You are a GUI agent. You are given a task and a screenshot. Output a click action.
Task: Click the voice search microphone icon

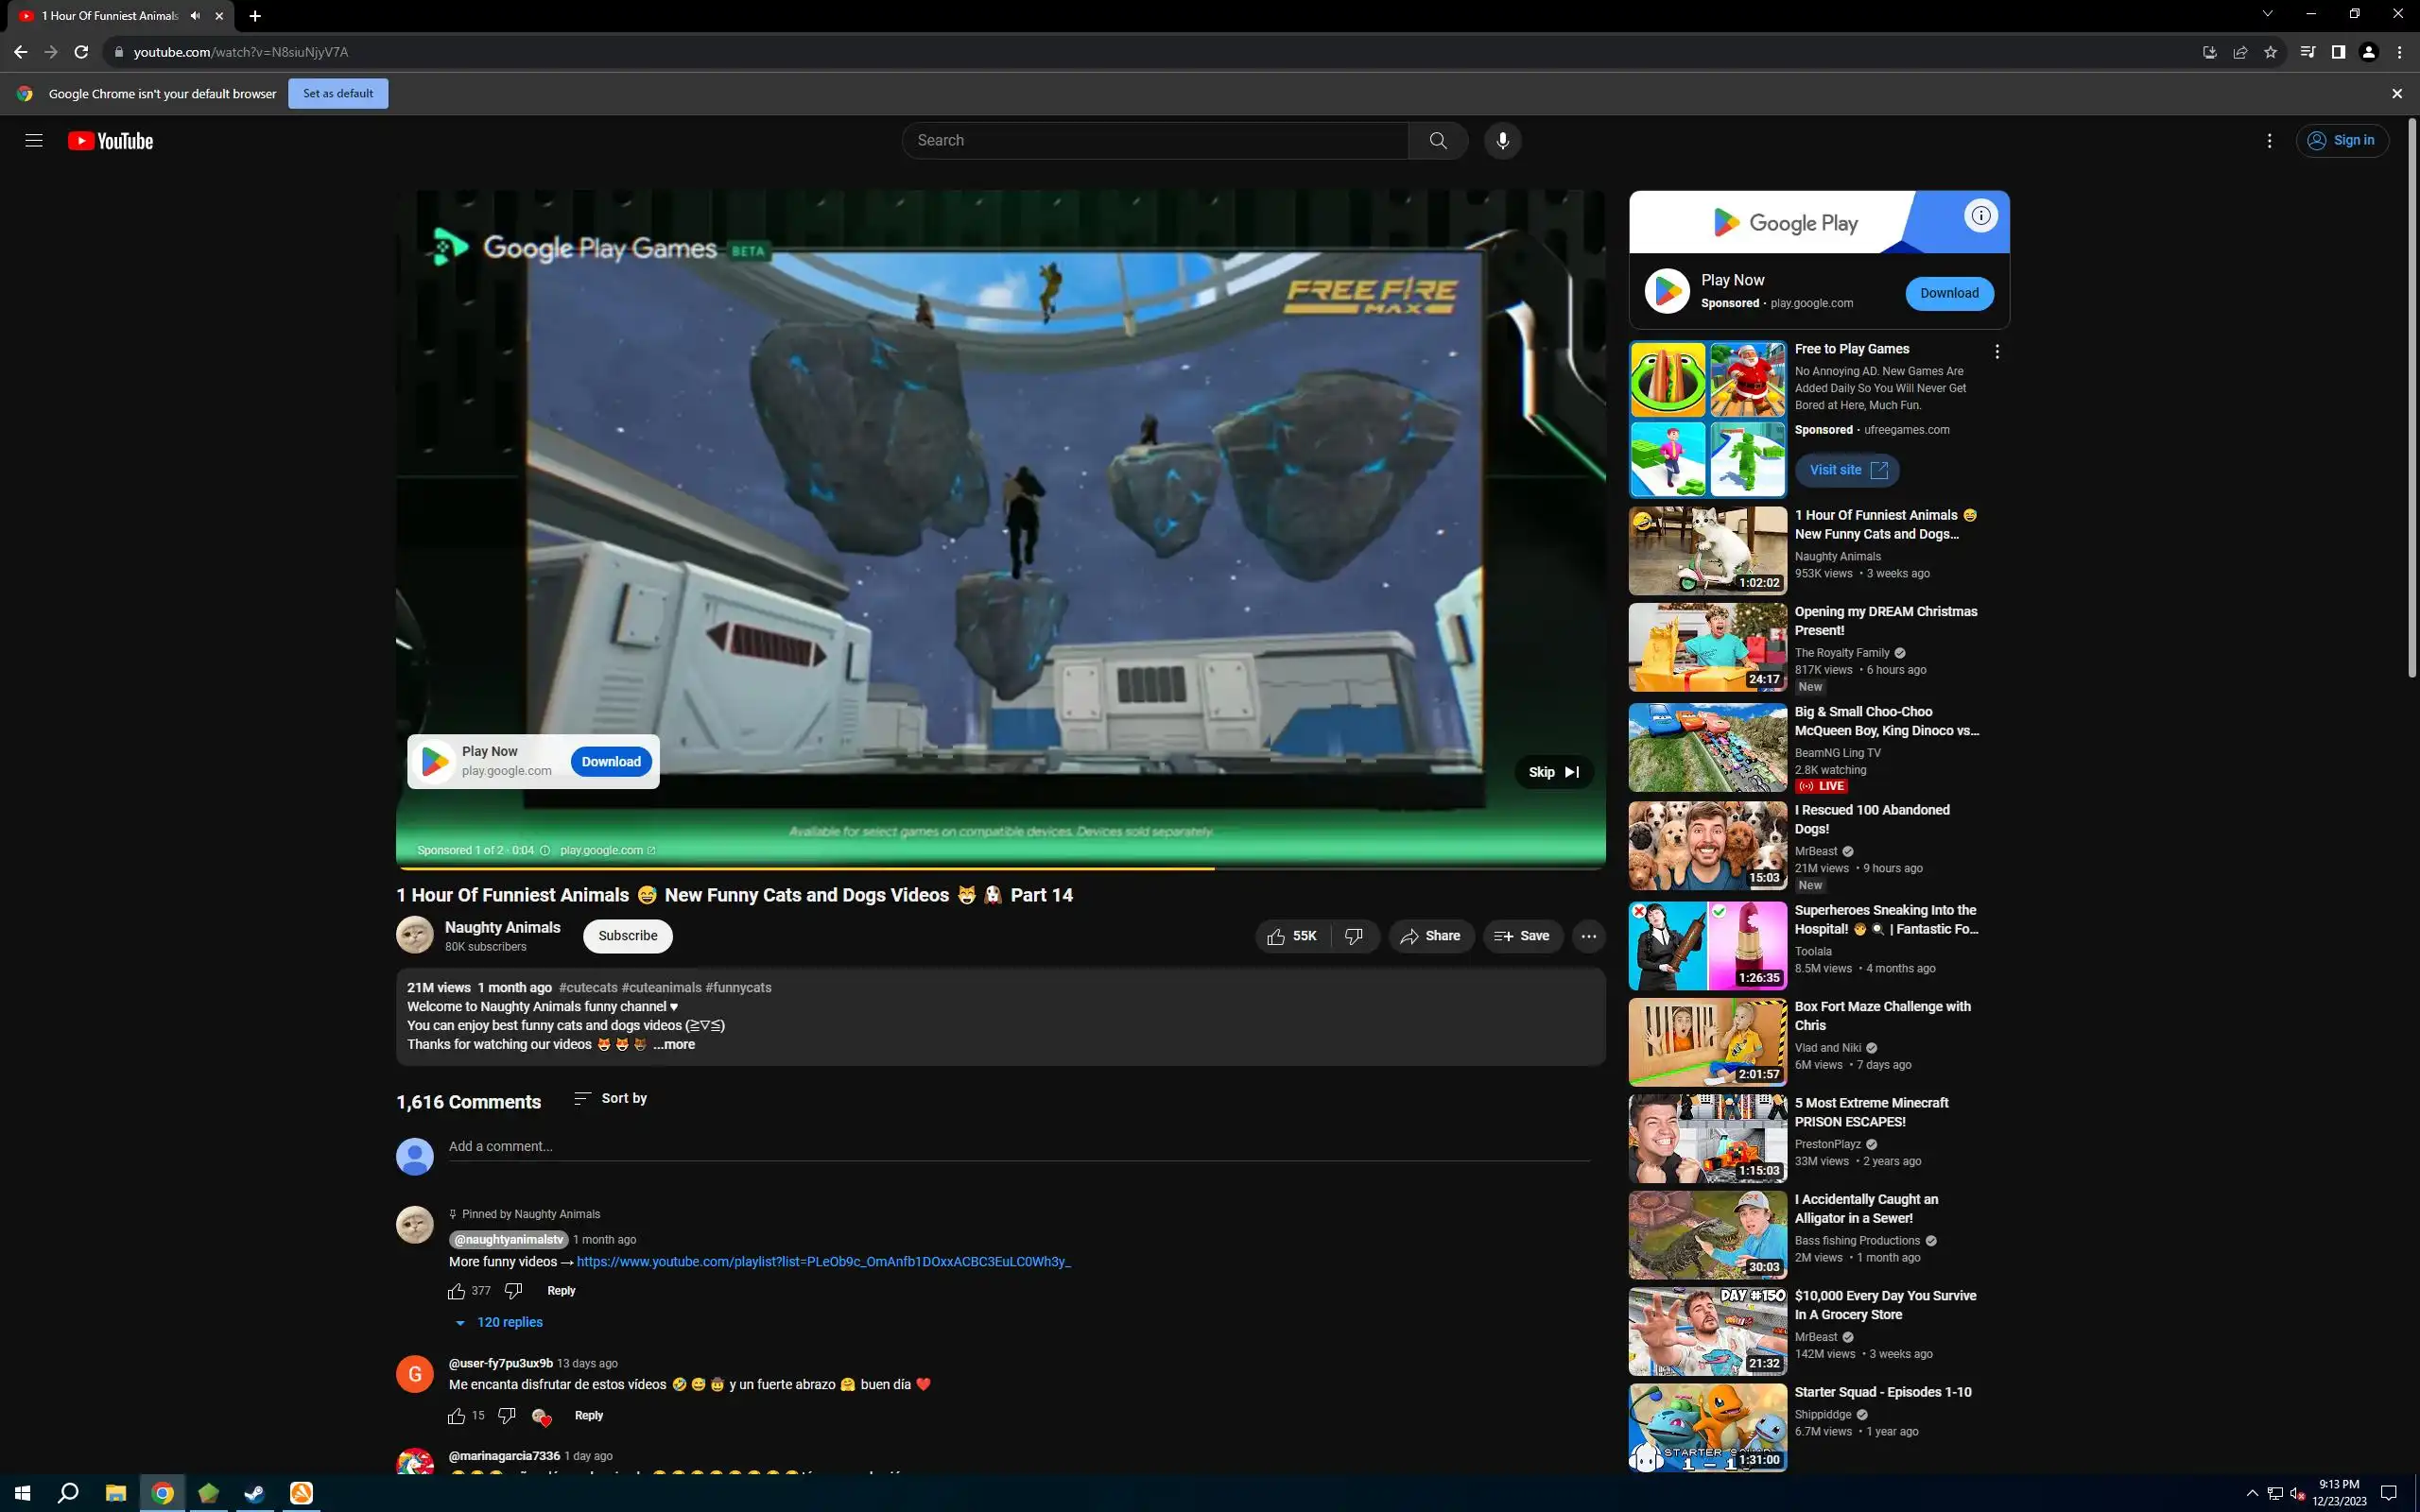point(1502,141)
